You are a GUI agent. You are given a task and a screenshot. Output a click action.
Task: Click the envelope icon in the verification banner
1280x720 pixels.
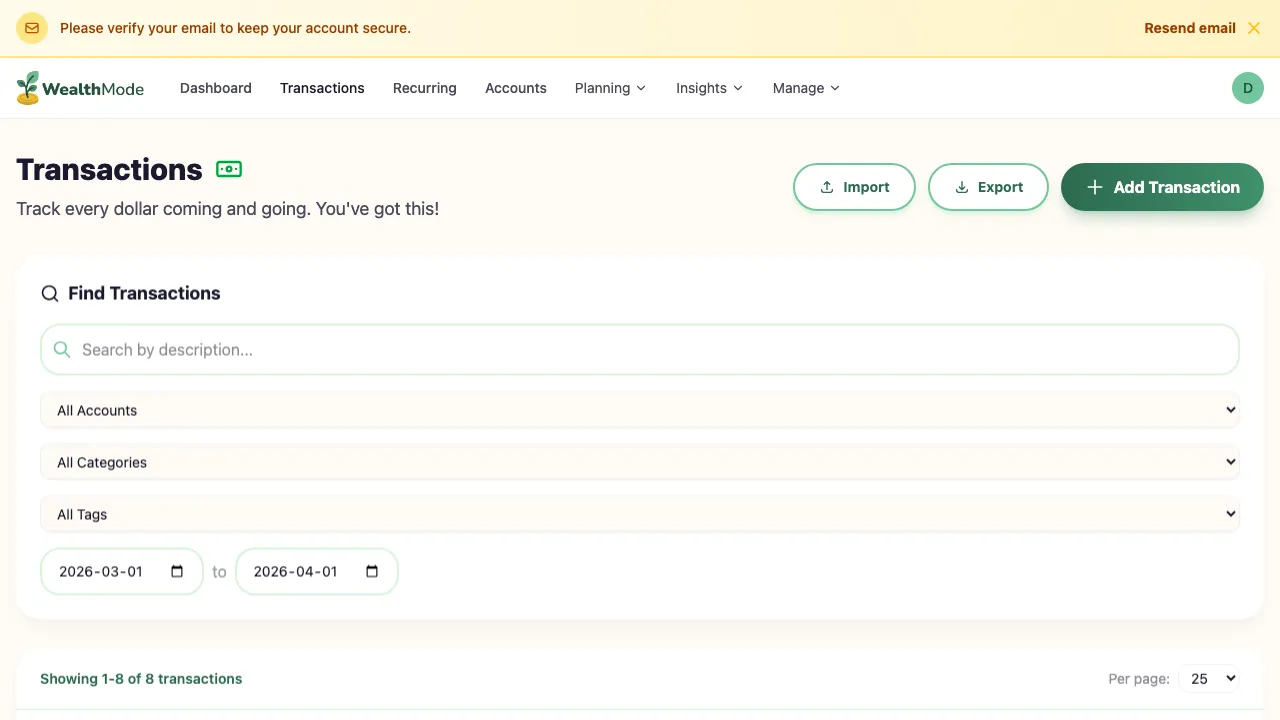click(31, 28)
